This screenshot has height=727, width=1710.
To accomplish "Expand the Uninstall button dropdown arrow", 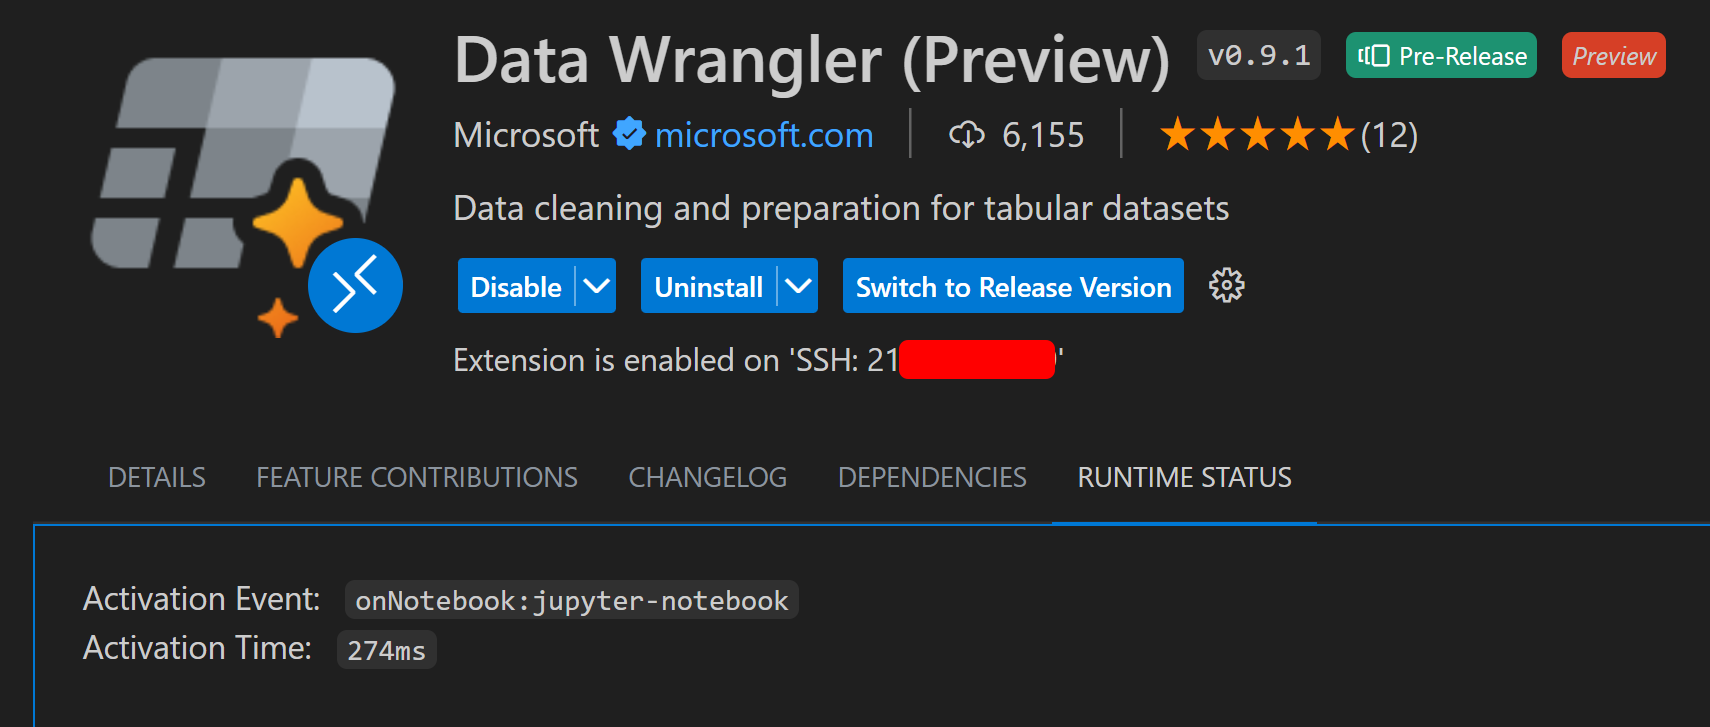I will pos(797,286).
